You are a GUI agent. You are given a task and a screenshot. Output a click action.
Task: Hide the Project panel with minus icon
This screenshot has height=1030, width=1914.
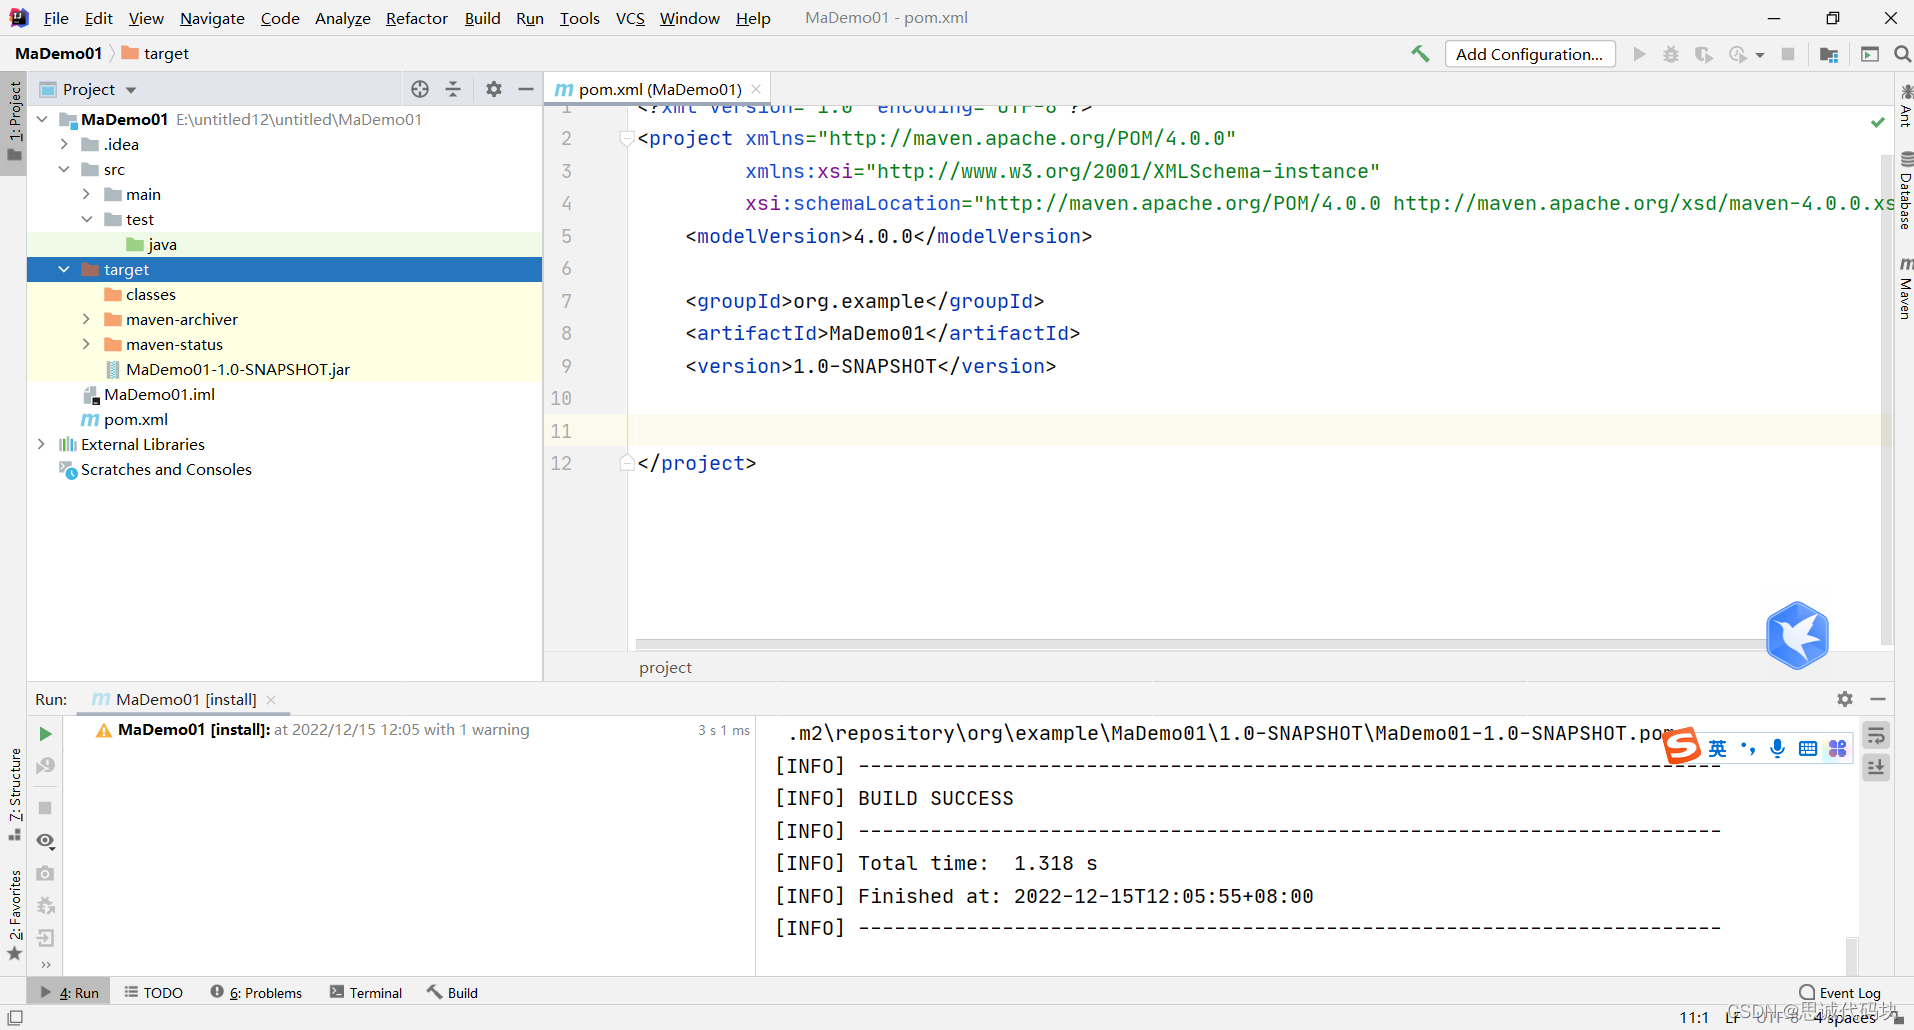coord(526,89)
